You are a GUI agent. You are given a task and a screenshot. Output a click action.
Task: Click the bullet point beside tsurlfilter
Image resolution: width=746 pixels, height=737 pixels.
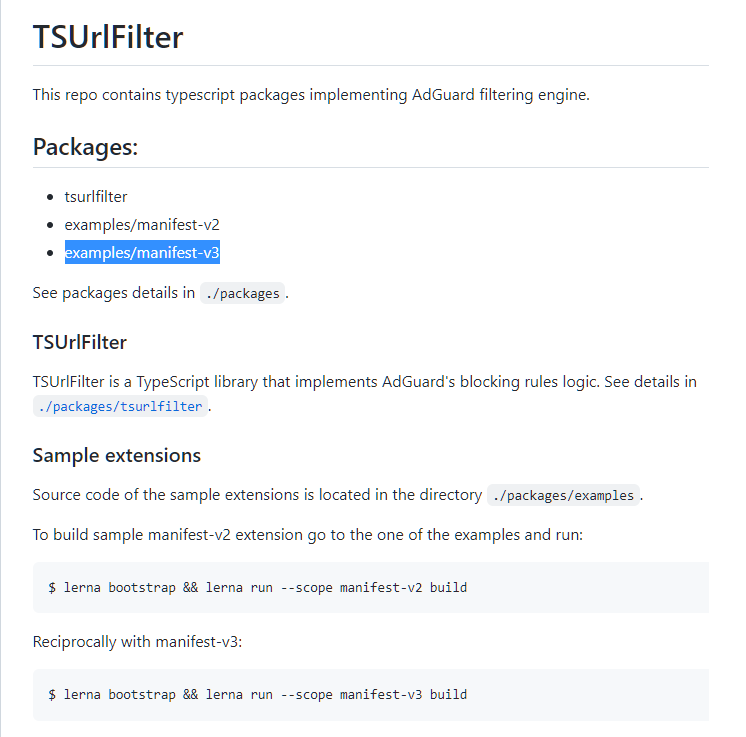[x=51, y=198]
